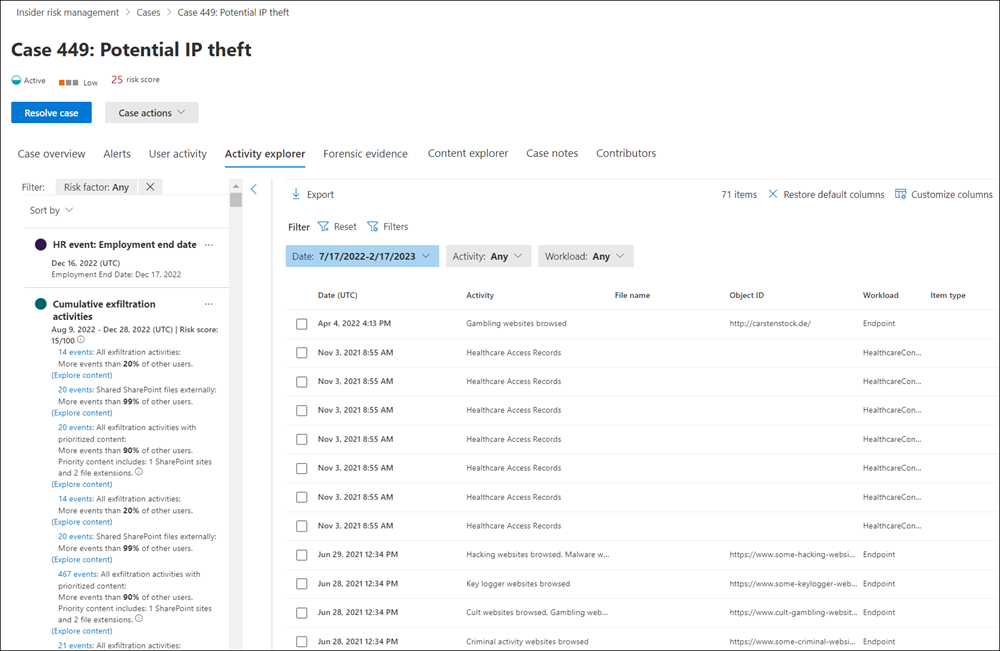This screenshot has height=651, width=1000.
Task: Tick the first Healthcare Access Records row checkbox
Action: coord(301,352)
